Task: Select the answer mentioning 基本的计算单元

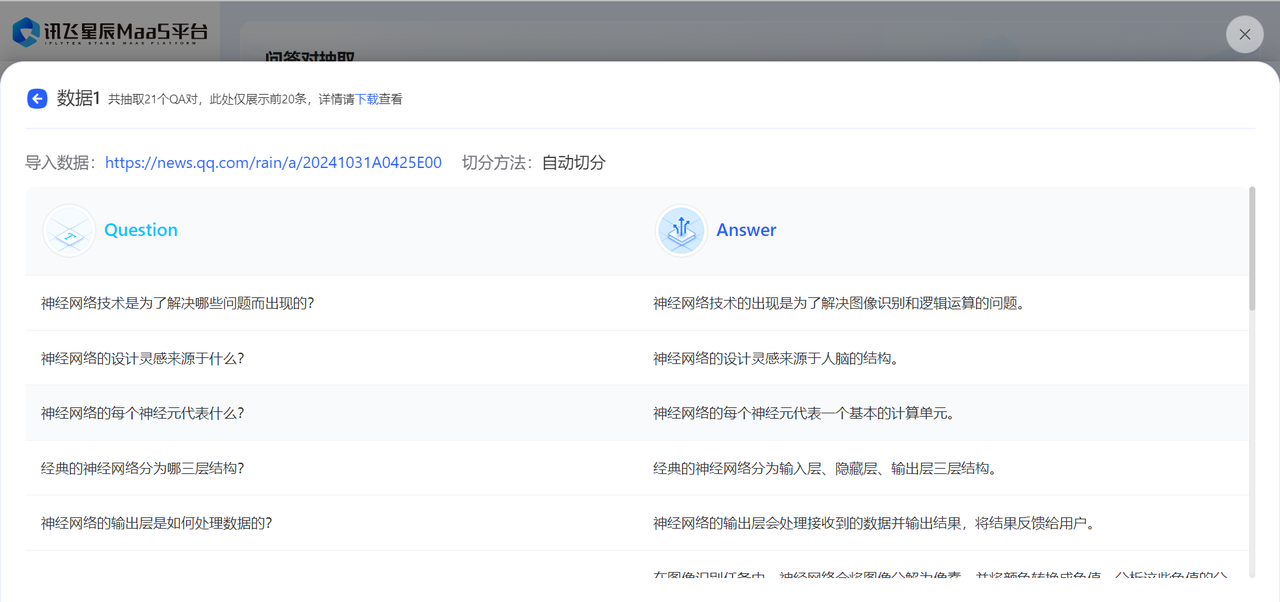Action: 803,413
